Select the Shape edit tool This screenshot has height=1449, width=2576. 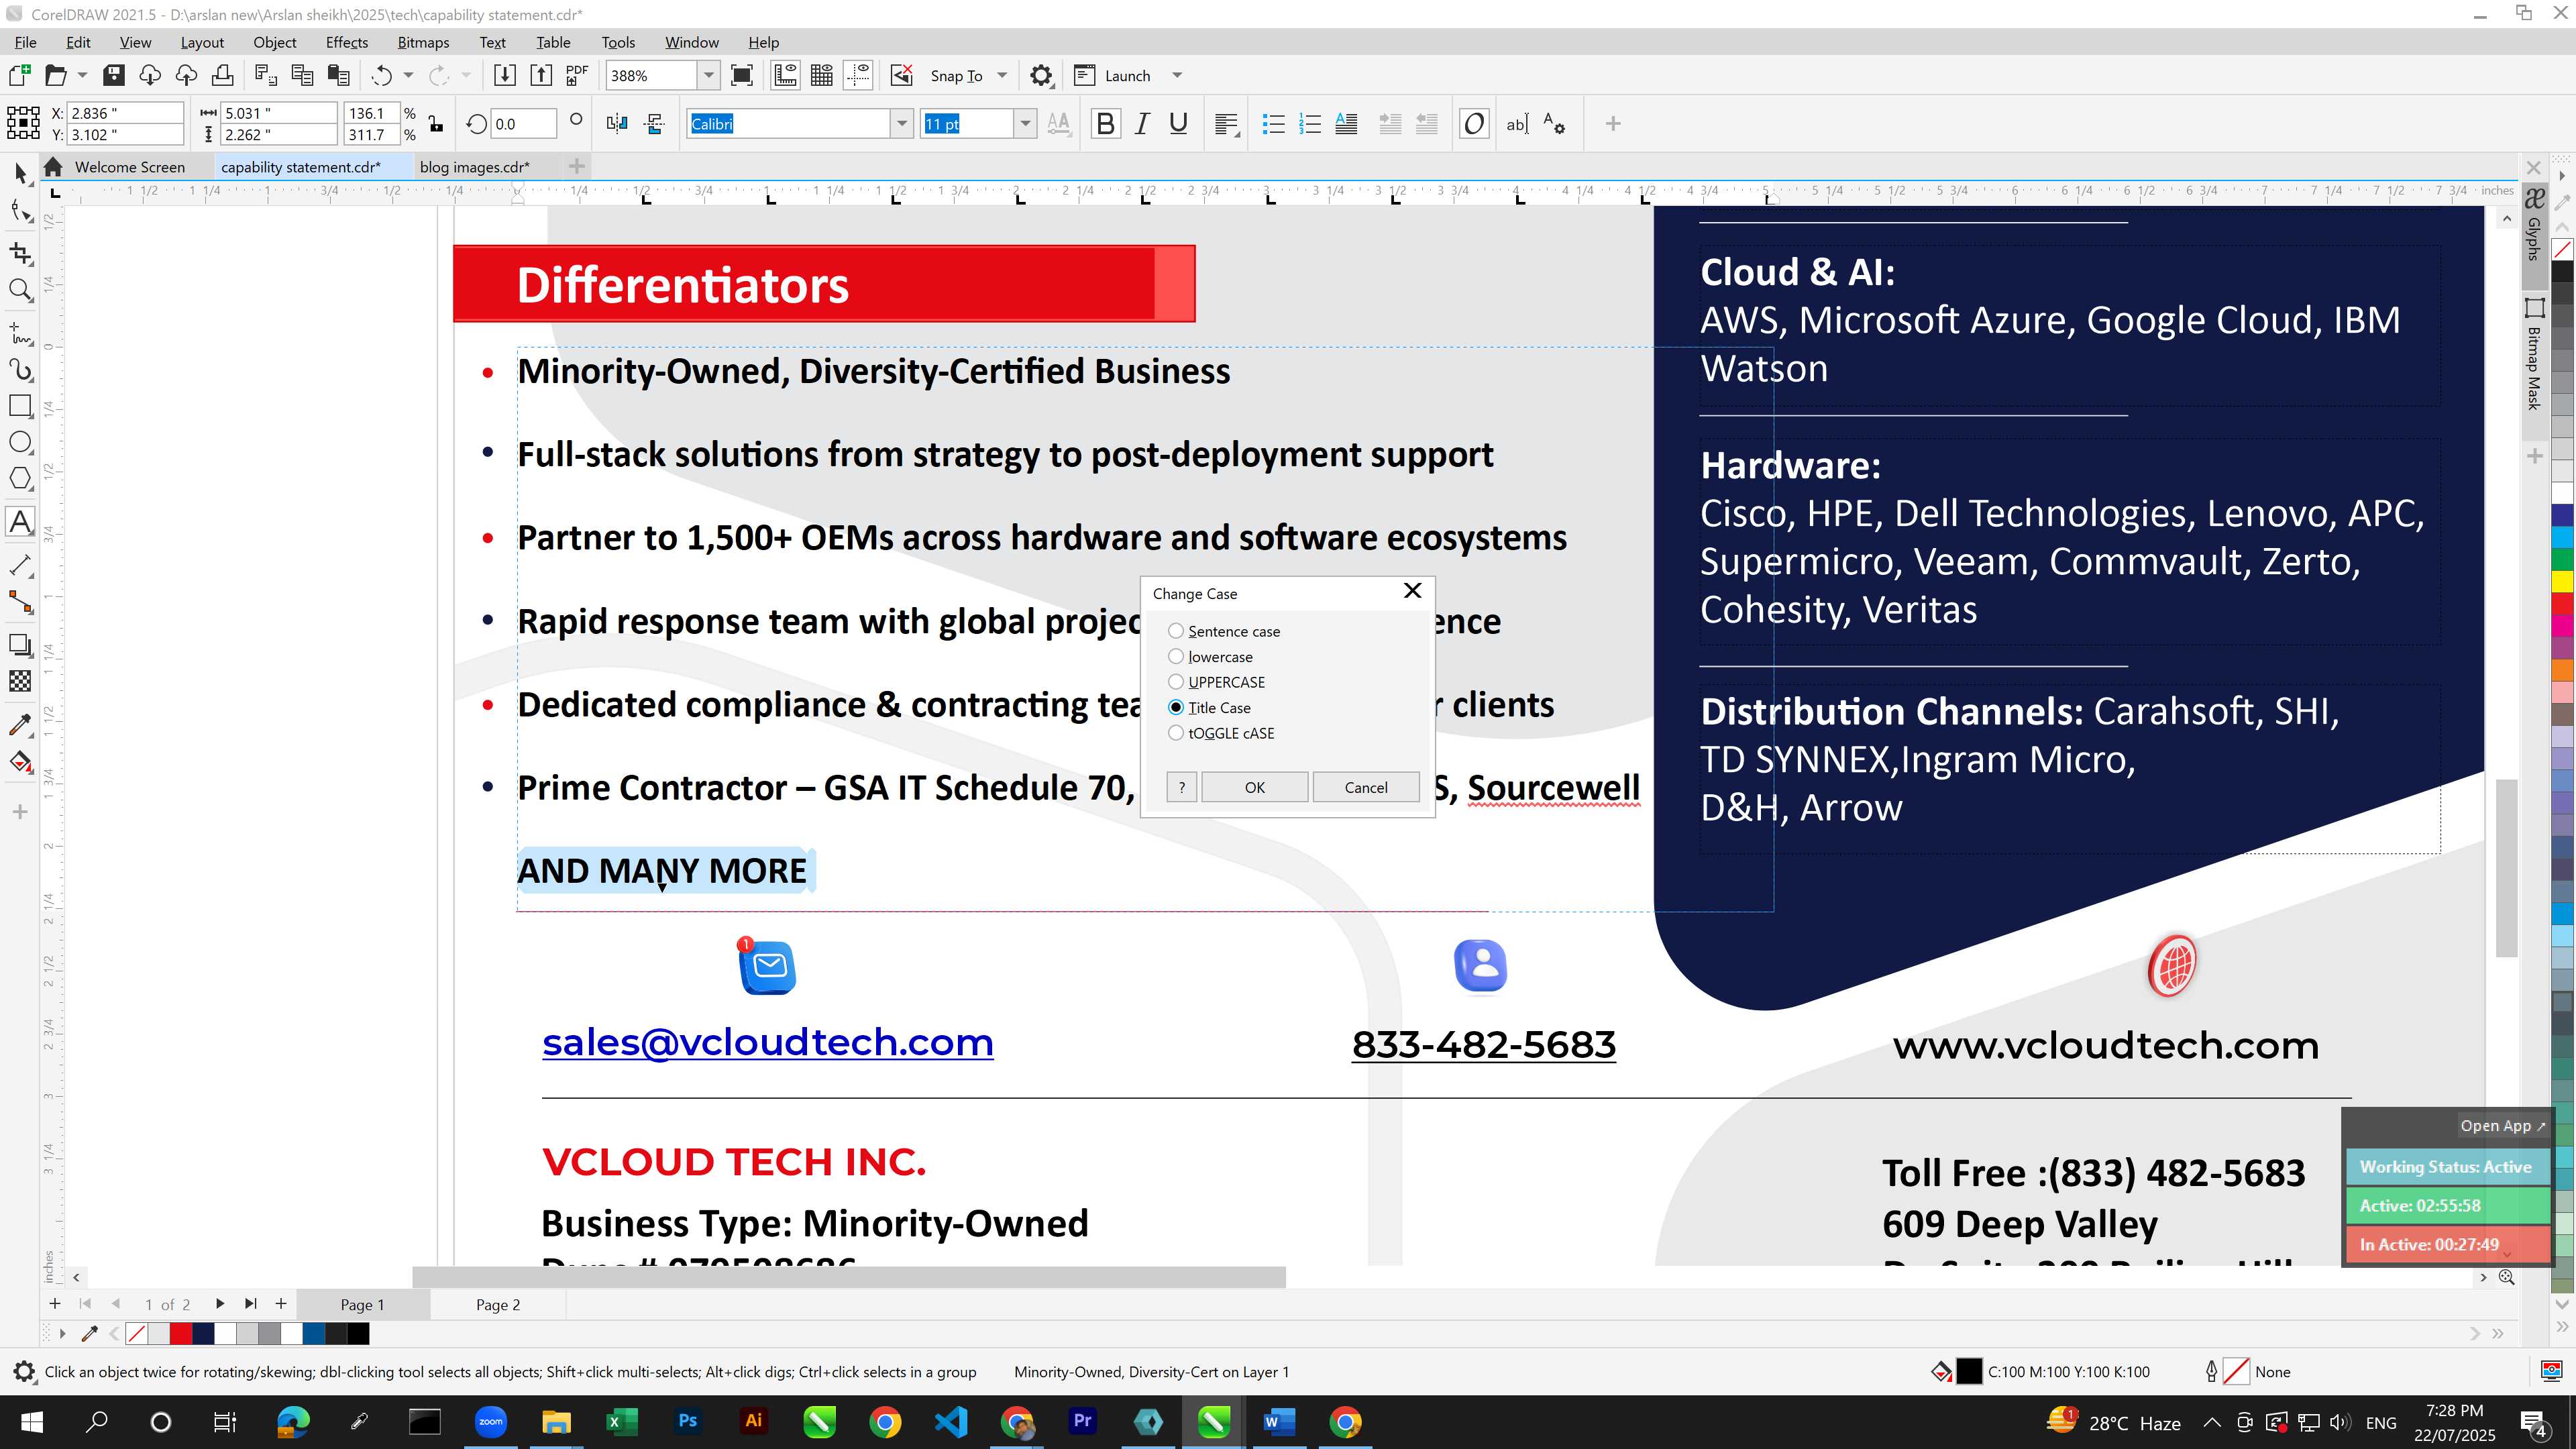click(20, 210)
